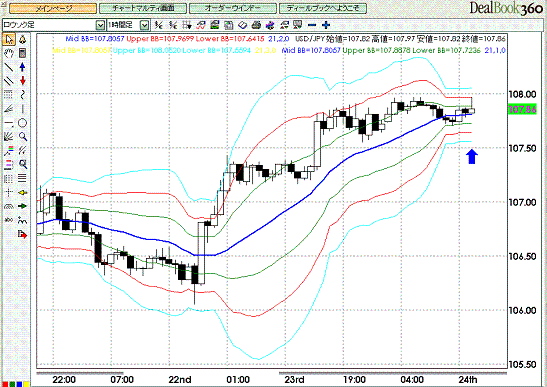
Task: Switch to the オーダーウインドー tab
Action: [233, 8]
